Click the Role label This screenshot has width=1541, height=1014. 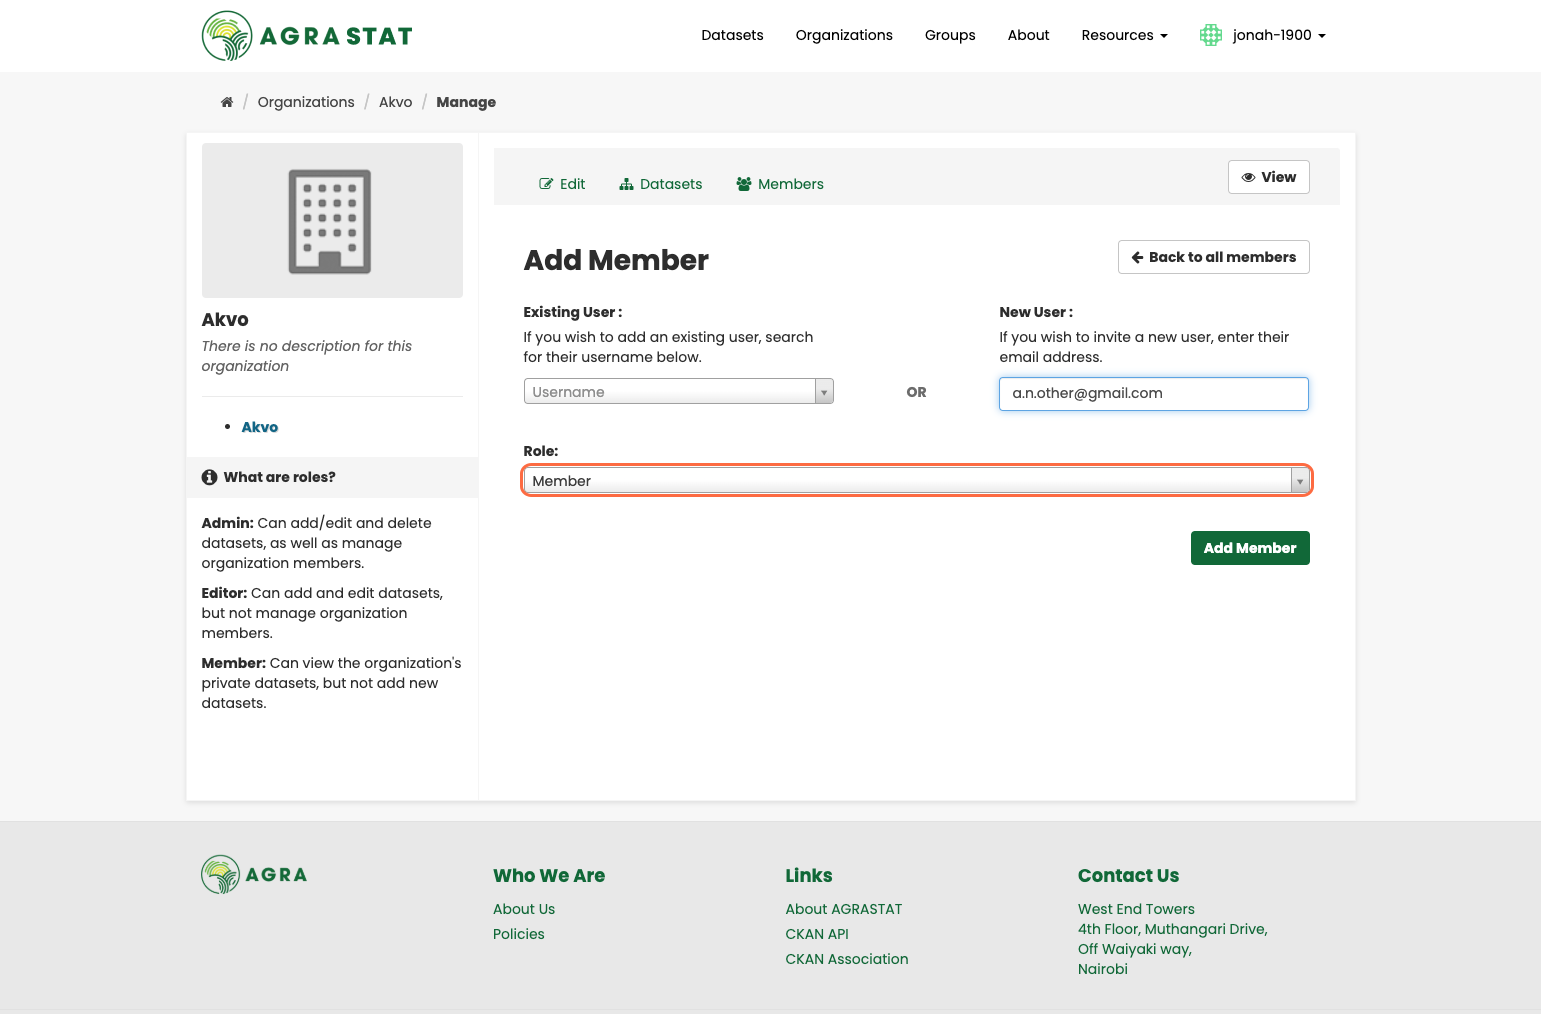click(541, 451)
